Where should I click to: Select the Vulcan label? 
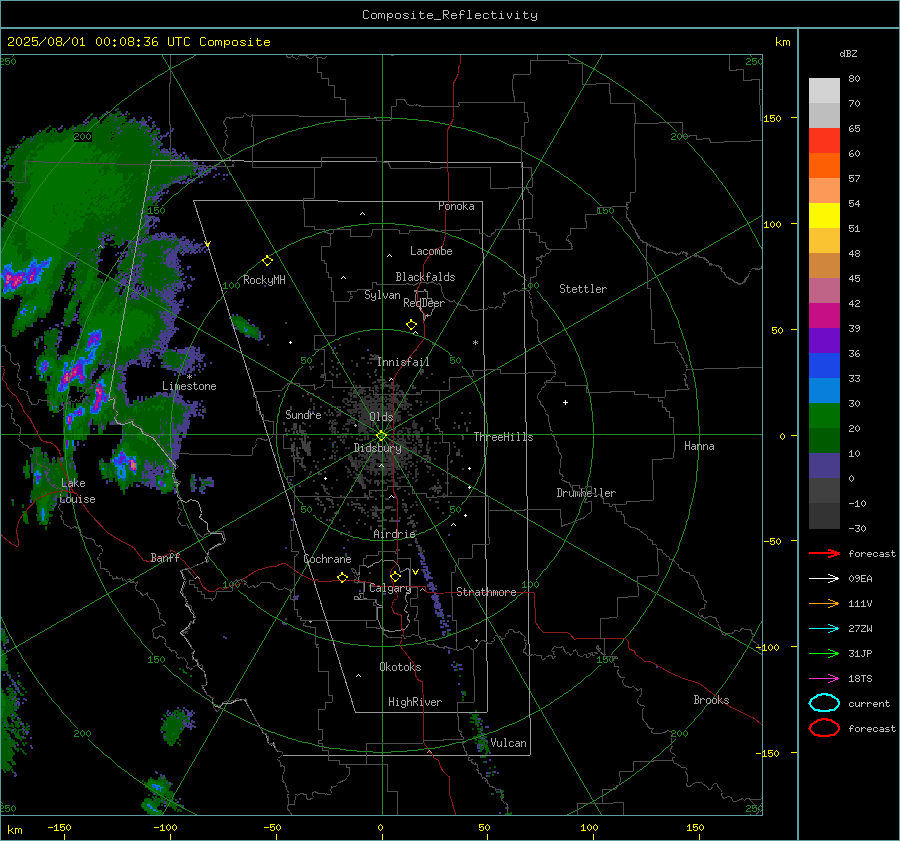(509, 743)
